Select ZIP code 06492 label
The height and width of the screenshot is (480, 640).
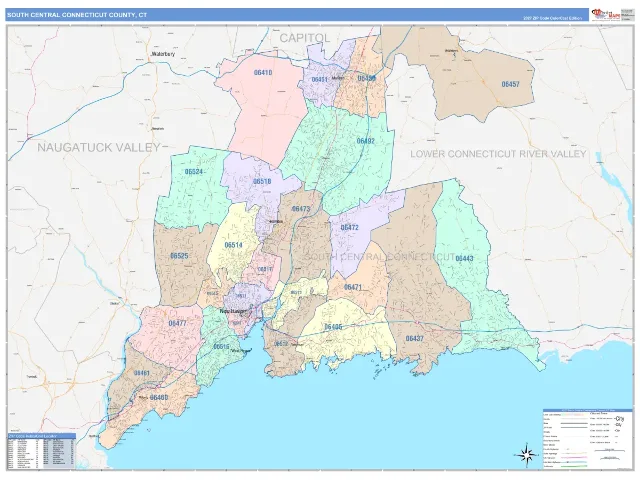(x=366, y=141)
